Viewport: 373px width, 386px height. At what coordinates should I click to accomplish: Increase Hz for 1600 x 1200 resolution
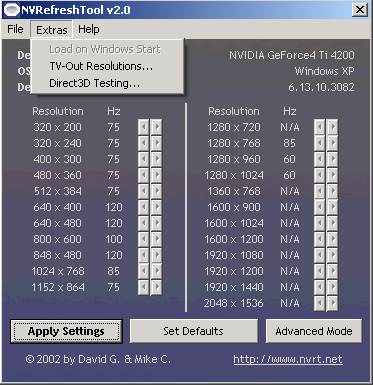pyautogui.click(x=332, y=239)
